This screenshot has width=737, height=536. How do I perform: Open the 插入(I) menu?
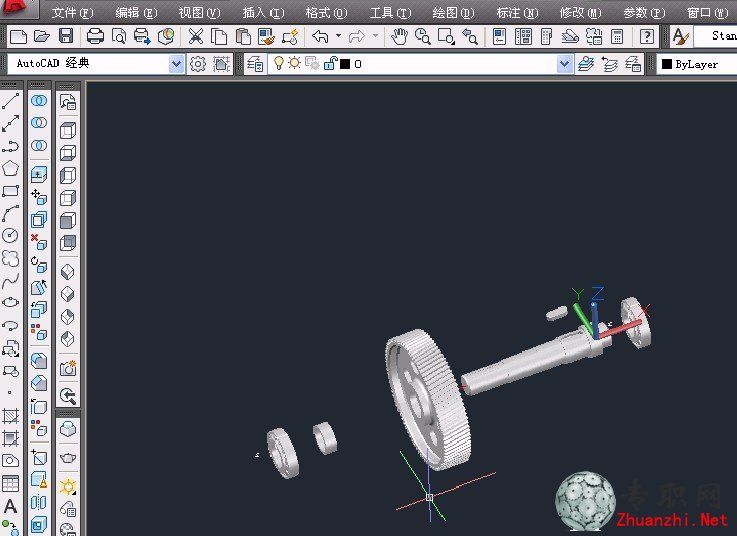tap(263, 13)
